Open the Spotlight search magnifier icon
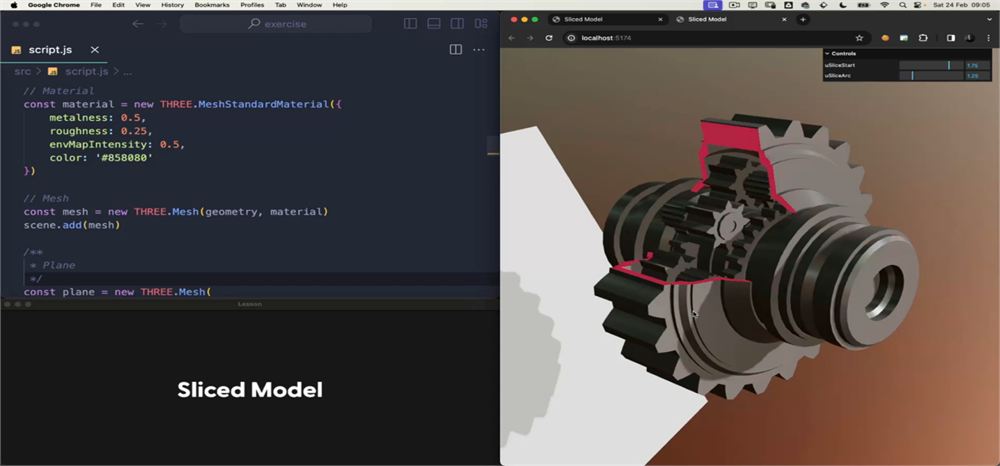Image resolution: width=1000 pixels, height=466 pixels. (902, 4)
